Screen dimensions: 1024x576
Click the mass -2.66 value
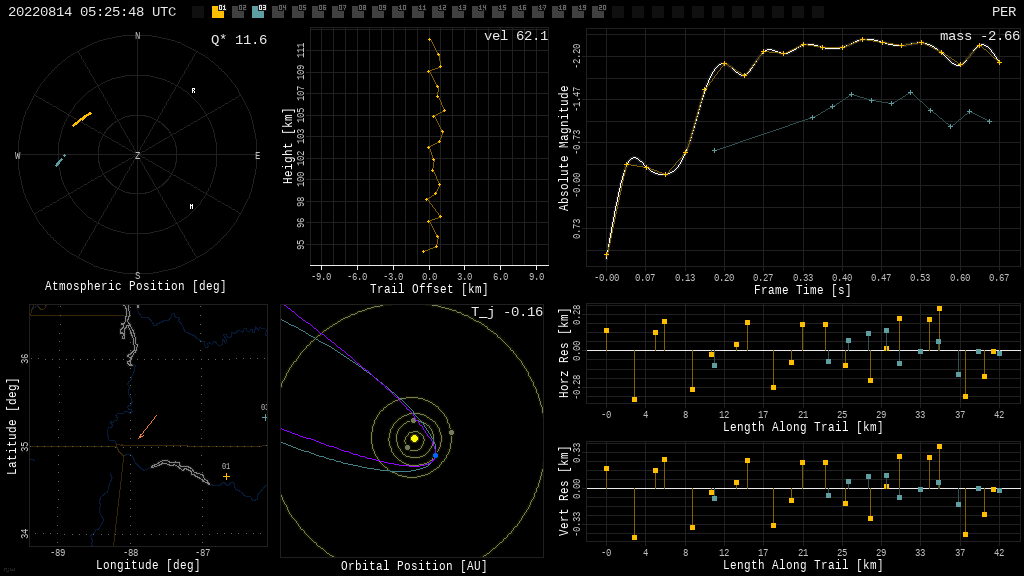pos(980,36)
